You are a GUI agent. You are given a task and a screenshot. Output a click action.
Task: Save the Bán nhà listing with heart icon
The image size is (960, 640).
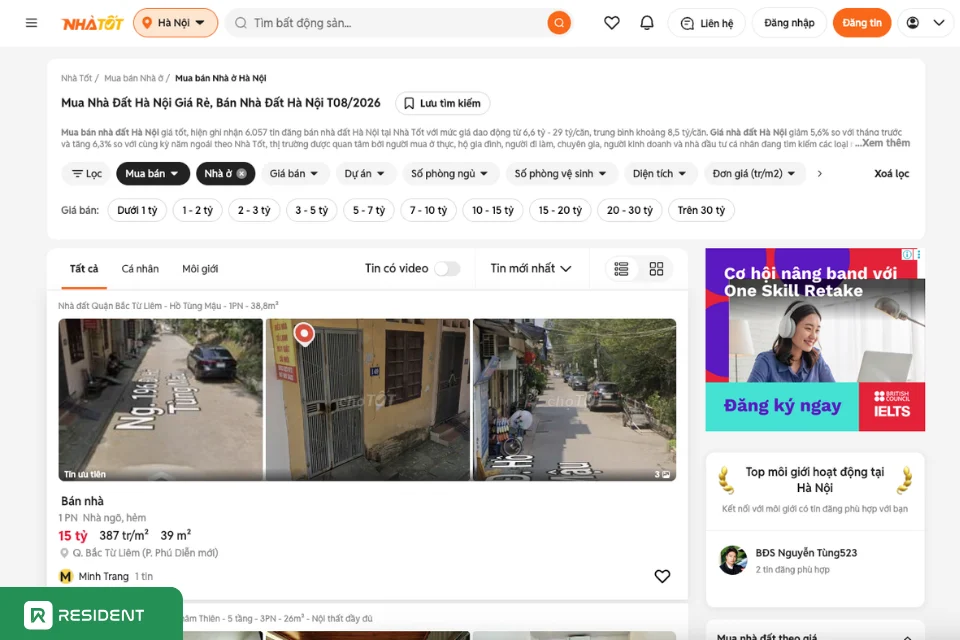[662, 576]
